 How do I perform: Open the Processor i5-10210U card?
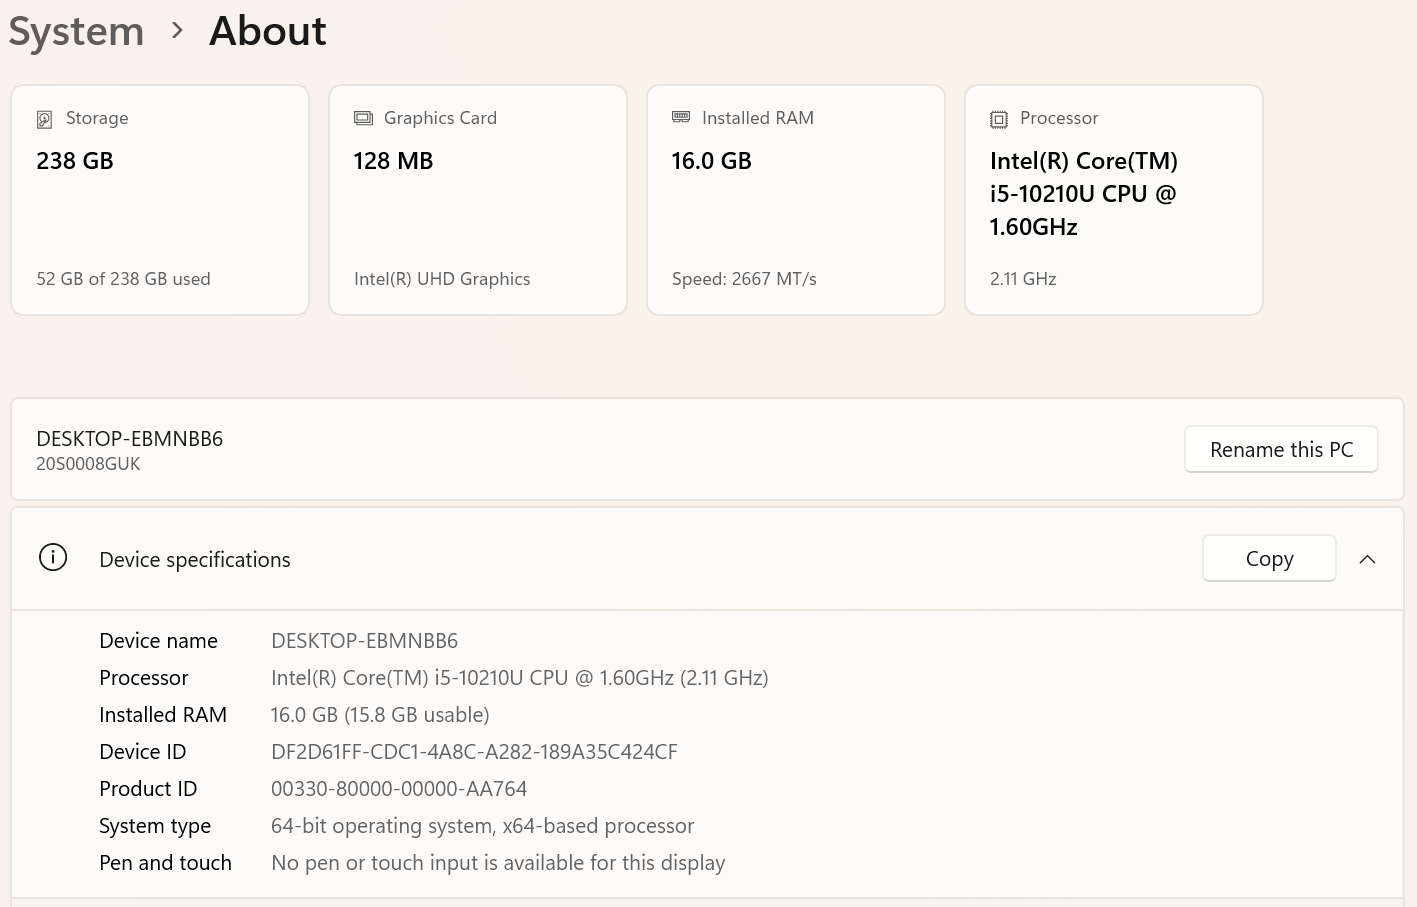pos(1114,200)
